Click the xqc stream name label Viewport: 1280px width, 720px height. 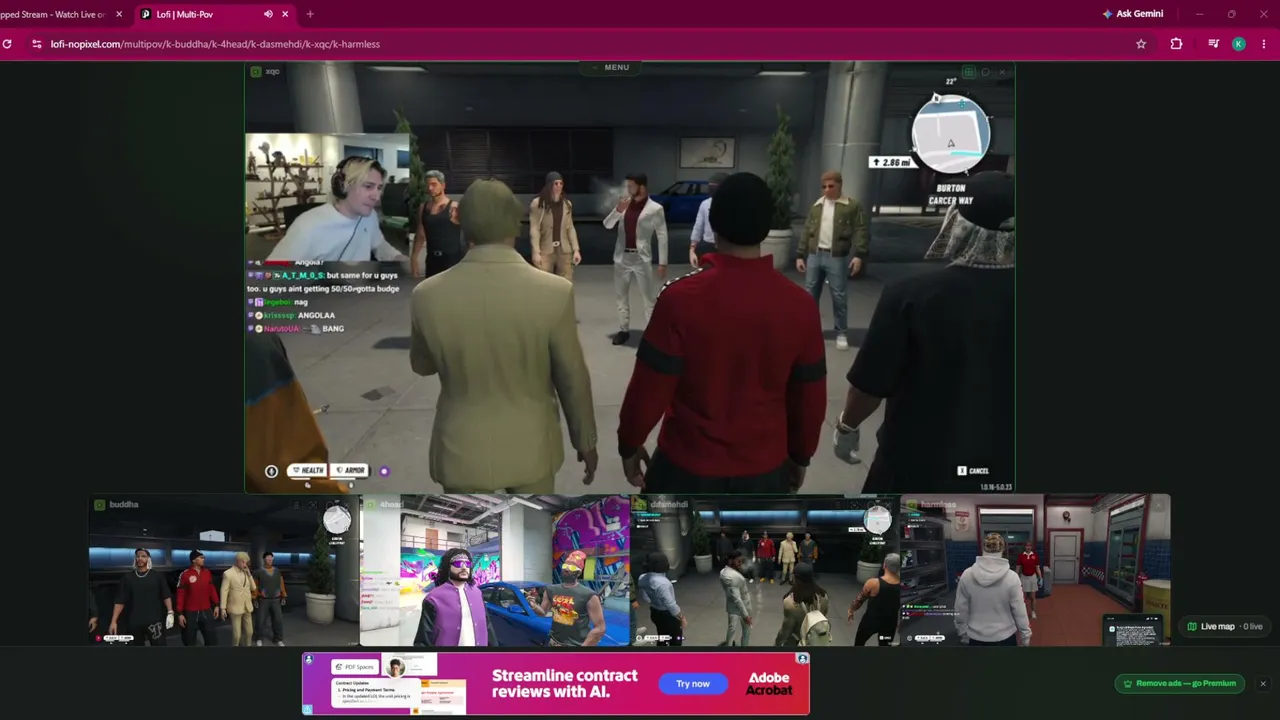[272, 72]
